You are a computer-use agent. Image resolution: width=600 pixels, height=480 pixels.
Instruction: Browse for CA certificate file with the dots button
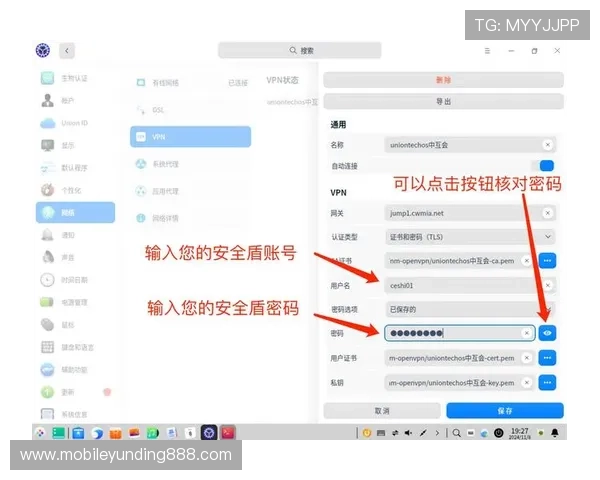547,261
